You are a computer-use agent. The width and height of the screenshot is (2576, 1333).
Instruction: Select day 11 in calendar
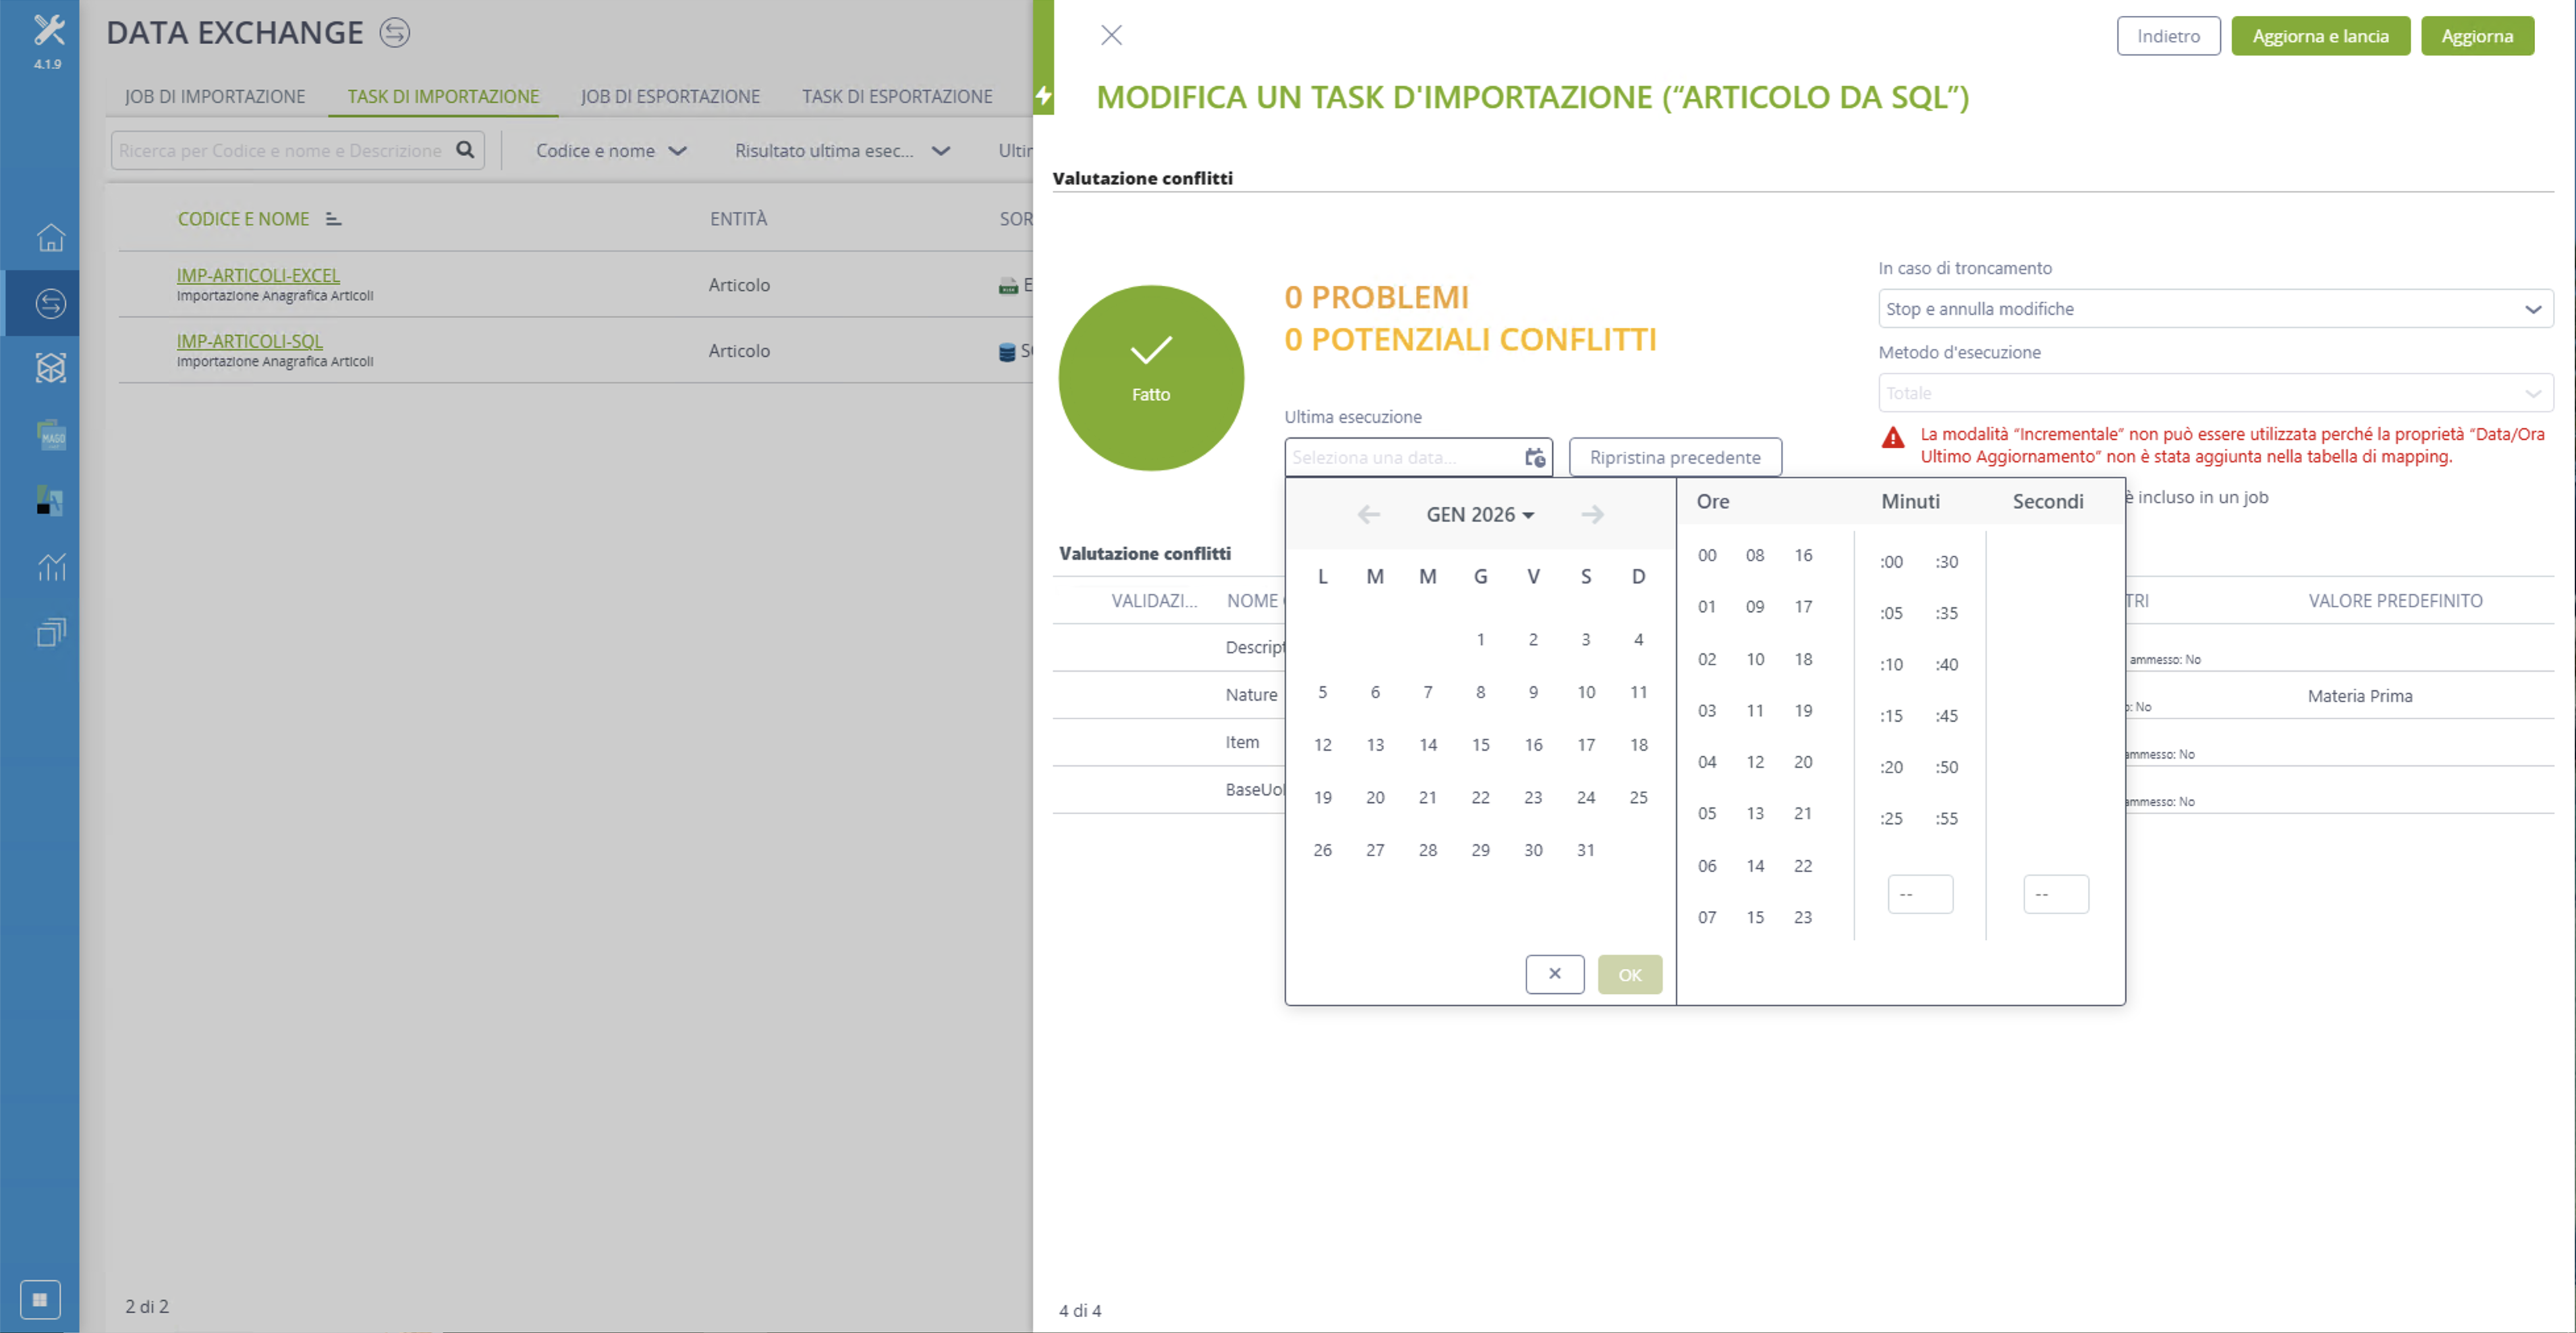(x=1638, y=692)
